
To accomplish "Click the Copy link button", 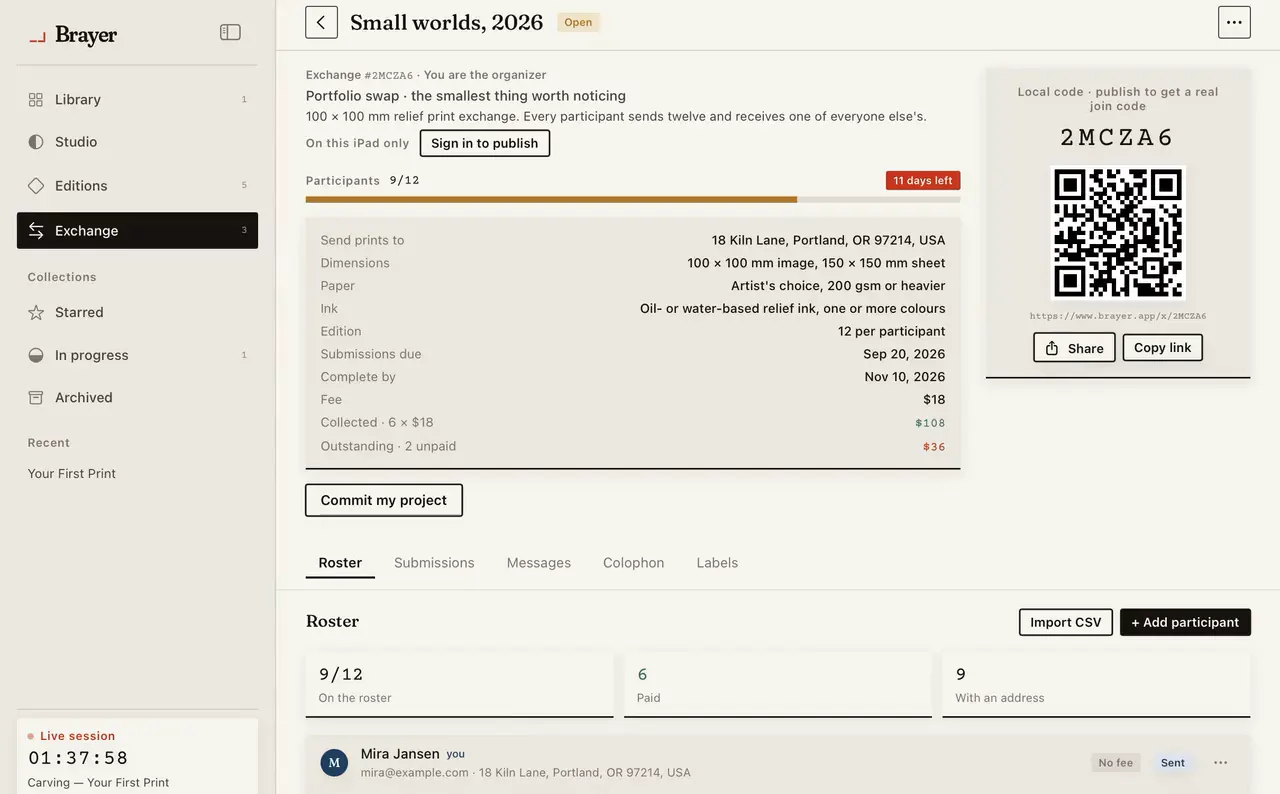I will coord(1162,347).
